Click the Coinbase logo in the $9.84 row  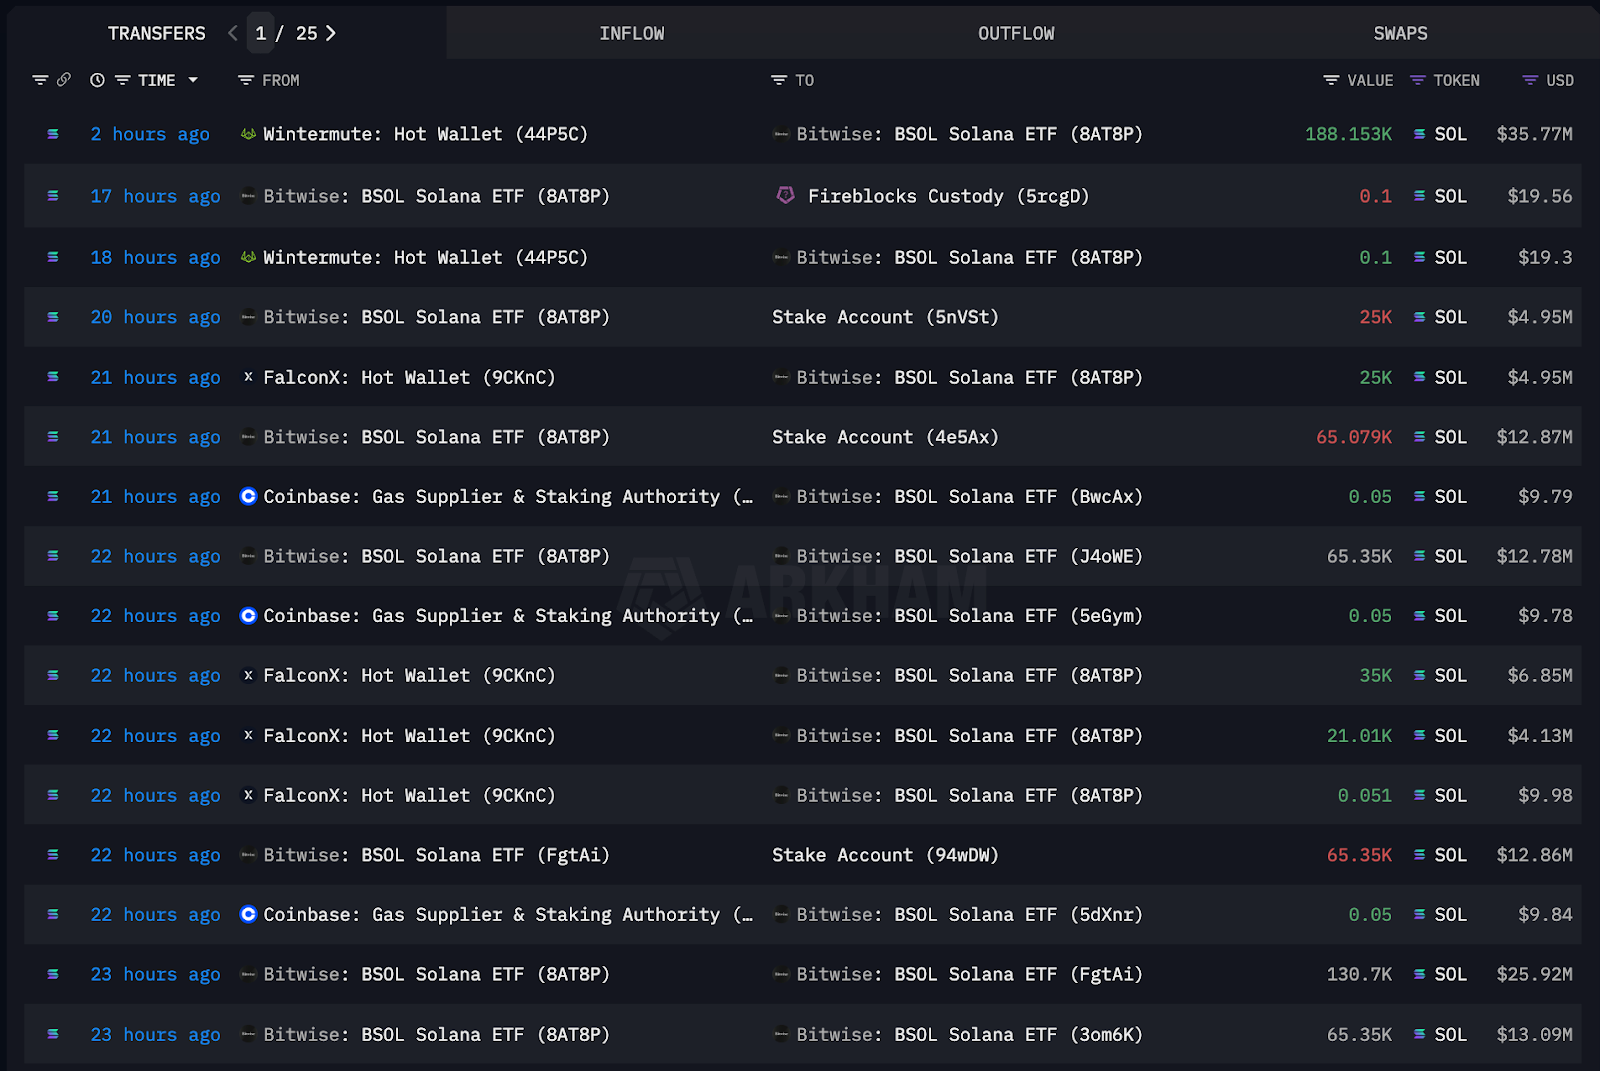[x=249, y=914]
